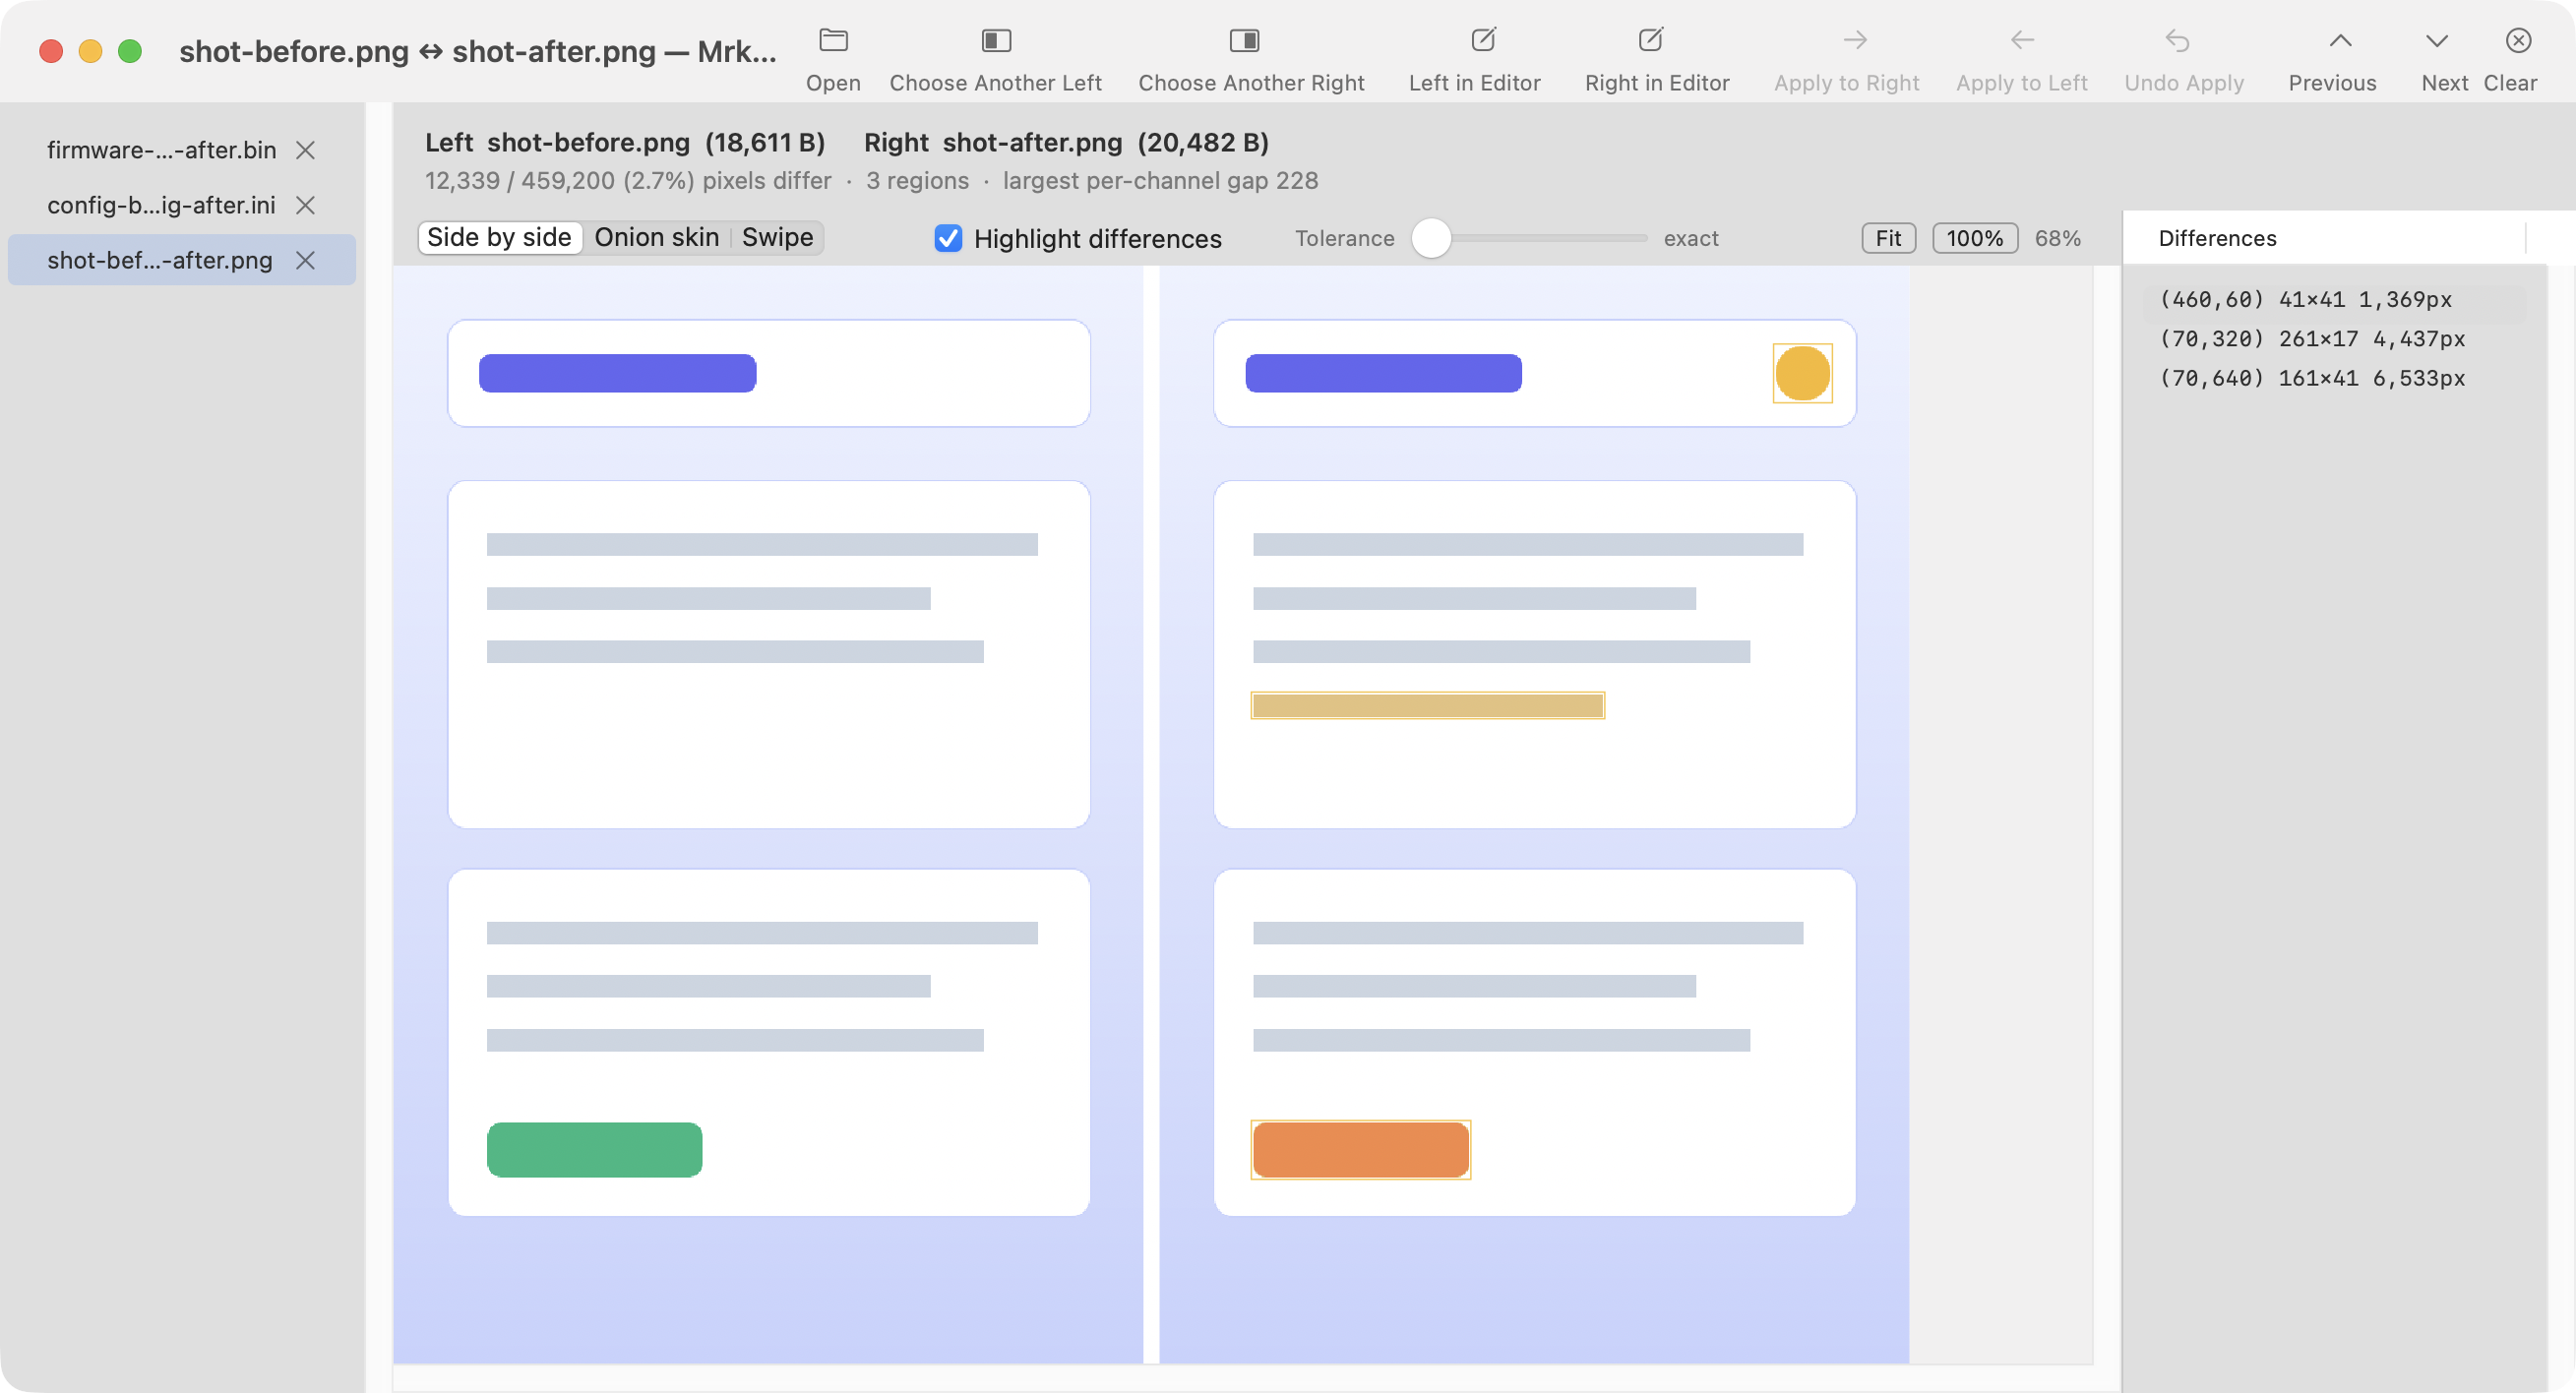Screen dimensions: 2576x1393
Task: Click the window's yellow minimize button
Action: click(x=90, y=51)
